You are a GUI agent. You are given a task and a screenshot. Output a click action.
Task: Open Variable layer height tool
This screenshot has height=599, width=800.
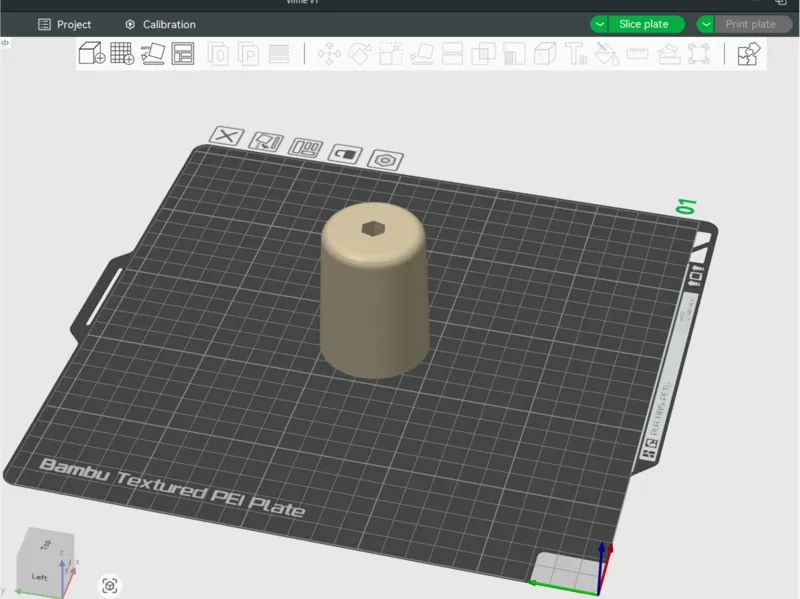click(x=279, y=54)
